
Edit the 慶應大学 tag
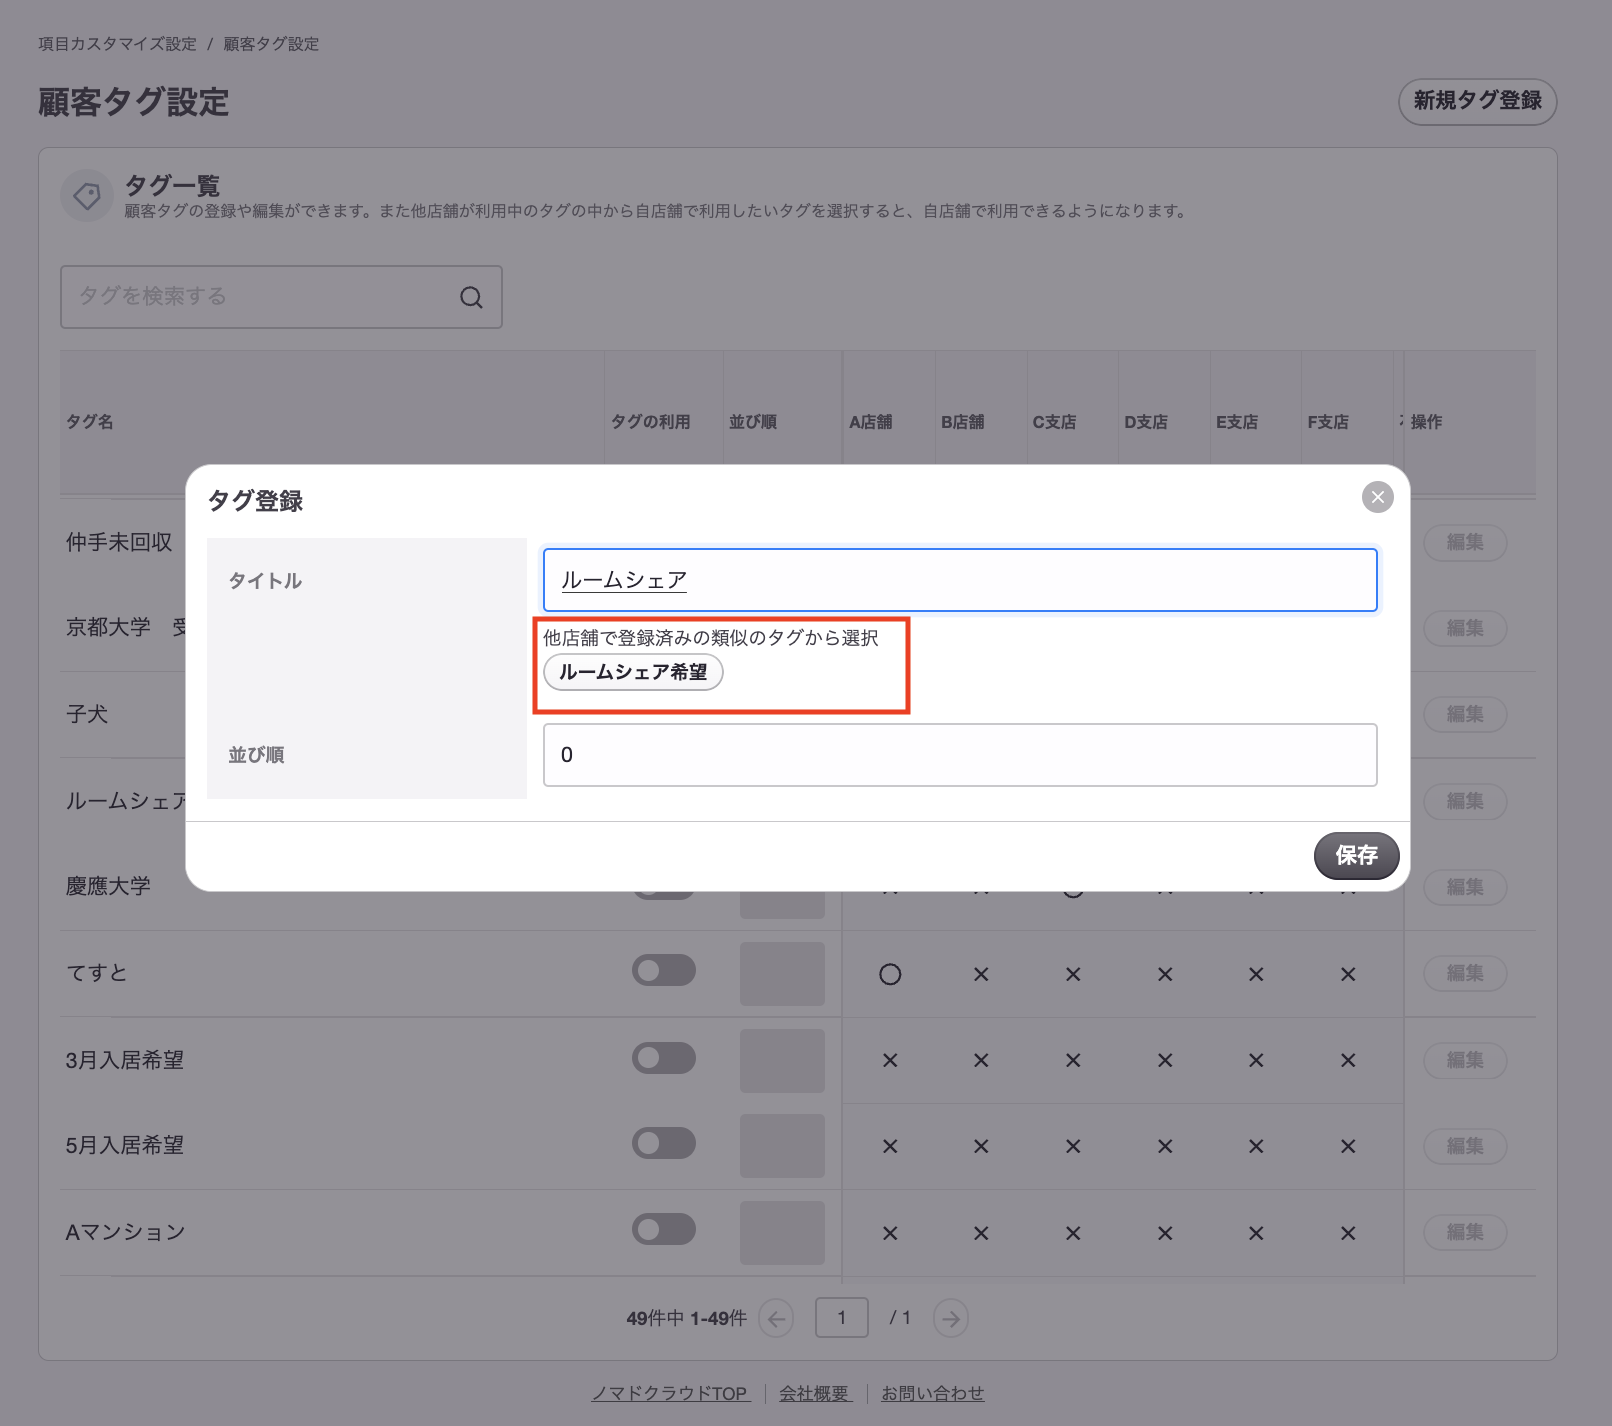pos(1465,887)
